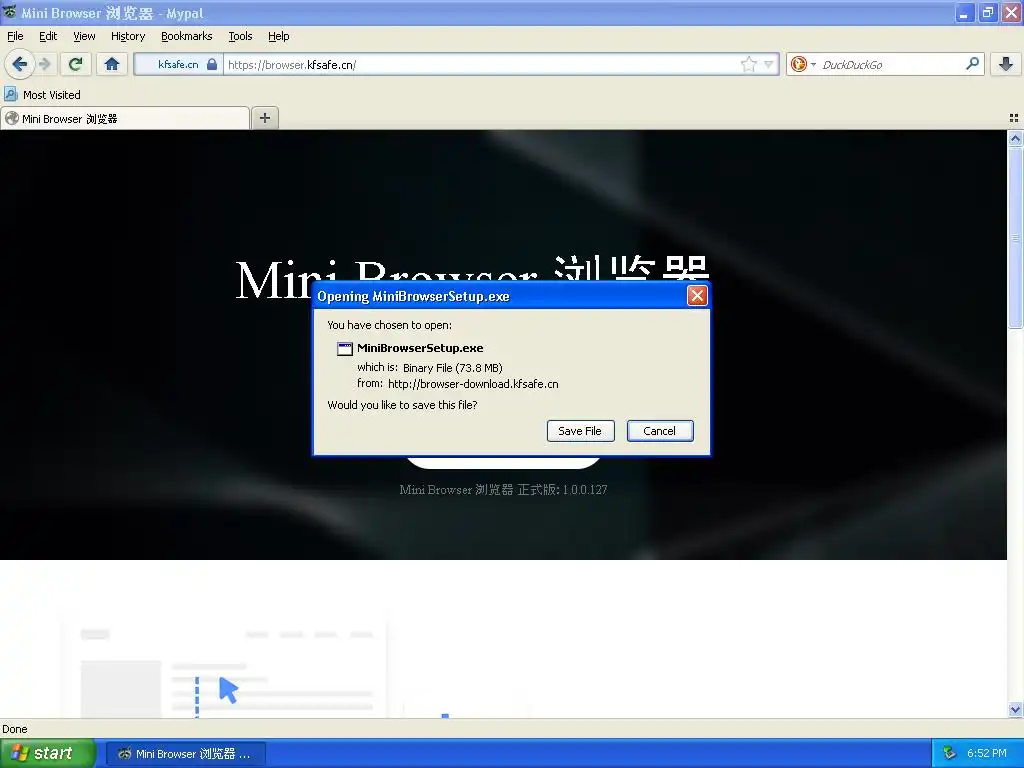This screenshot has height=768, width=1024.
Task: Click the search magnifier icon
Action: point(972,63)
